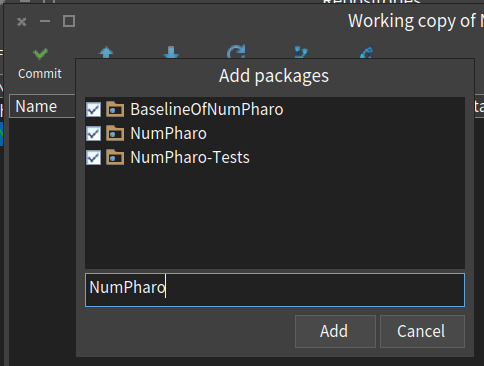Click the Name column header
This screenshot has height=366, width=484.
point(36,107)
